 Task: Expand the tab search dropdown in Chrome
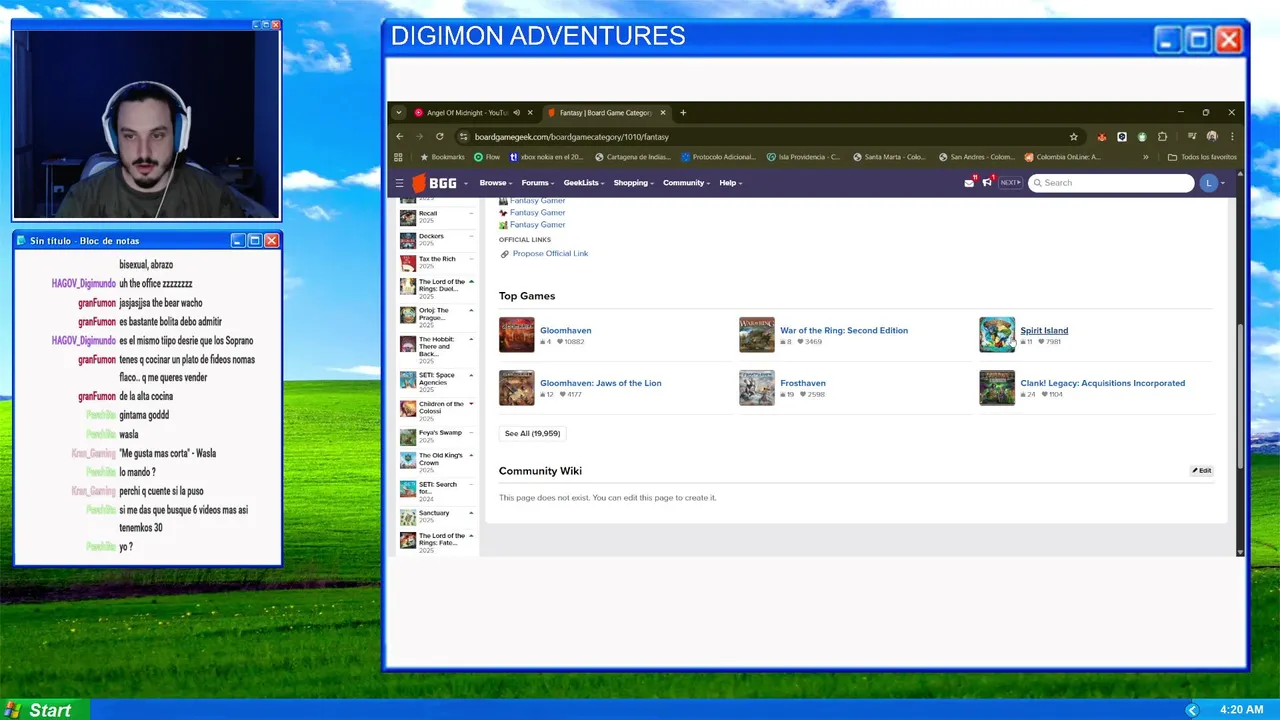[399, 113]
